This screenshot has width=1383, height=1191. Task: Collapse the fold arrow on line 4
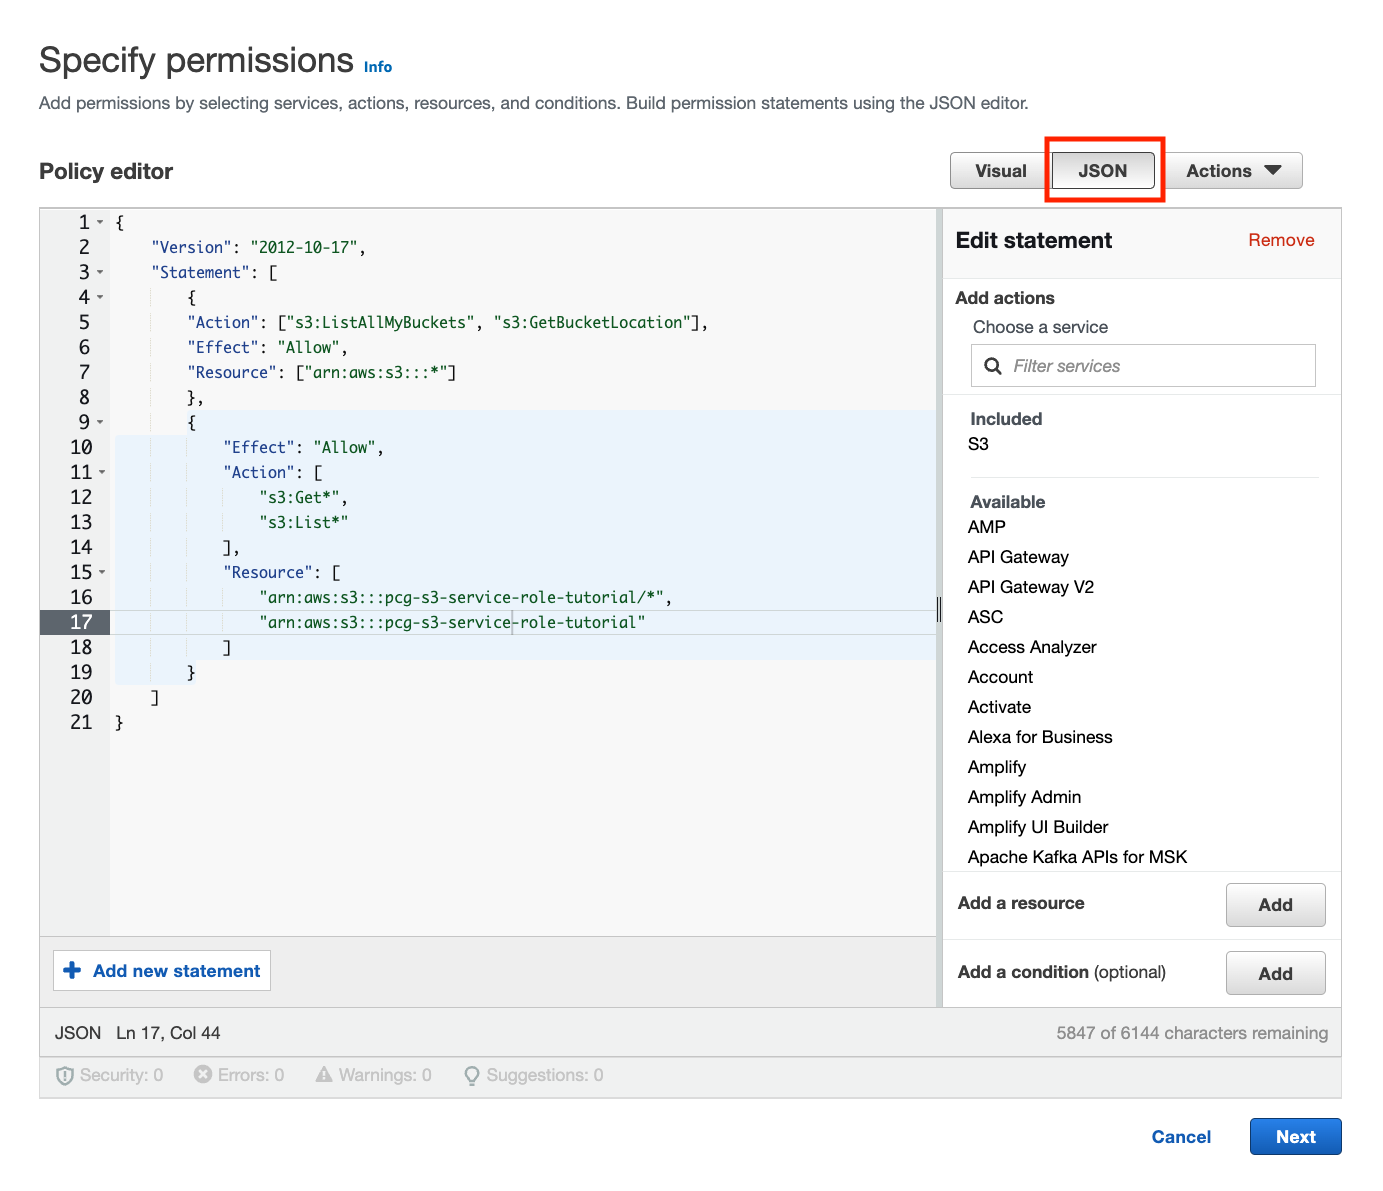click(100, 297)
